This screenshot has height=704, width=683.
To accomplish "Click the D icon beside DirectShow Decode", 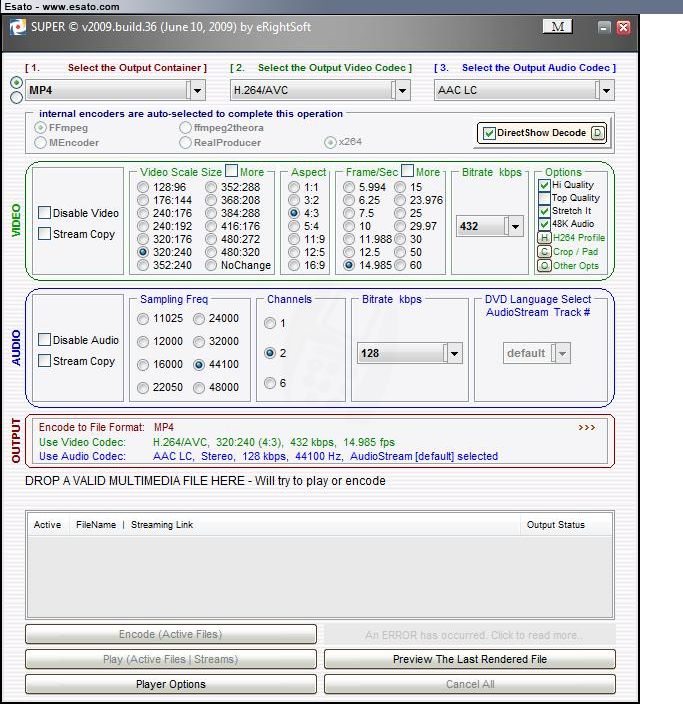I will point(598,133).
